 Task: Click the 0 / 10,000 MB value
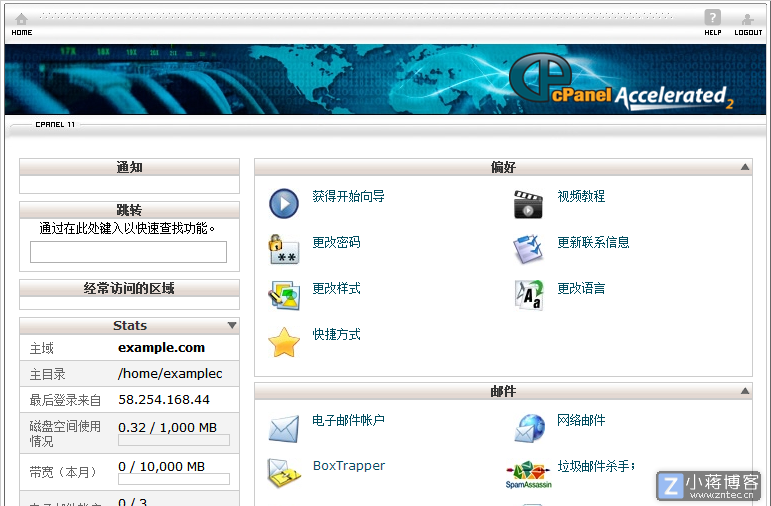(161, 466)
